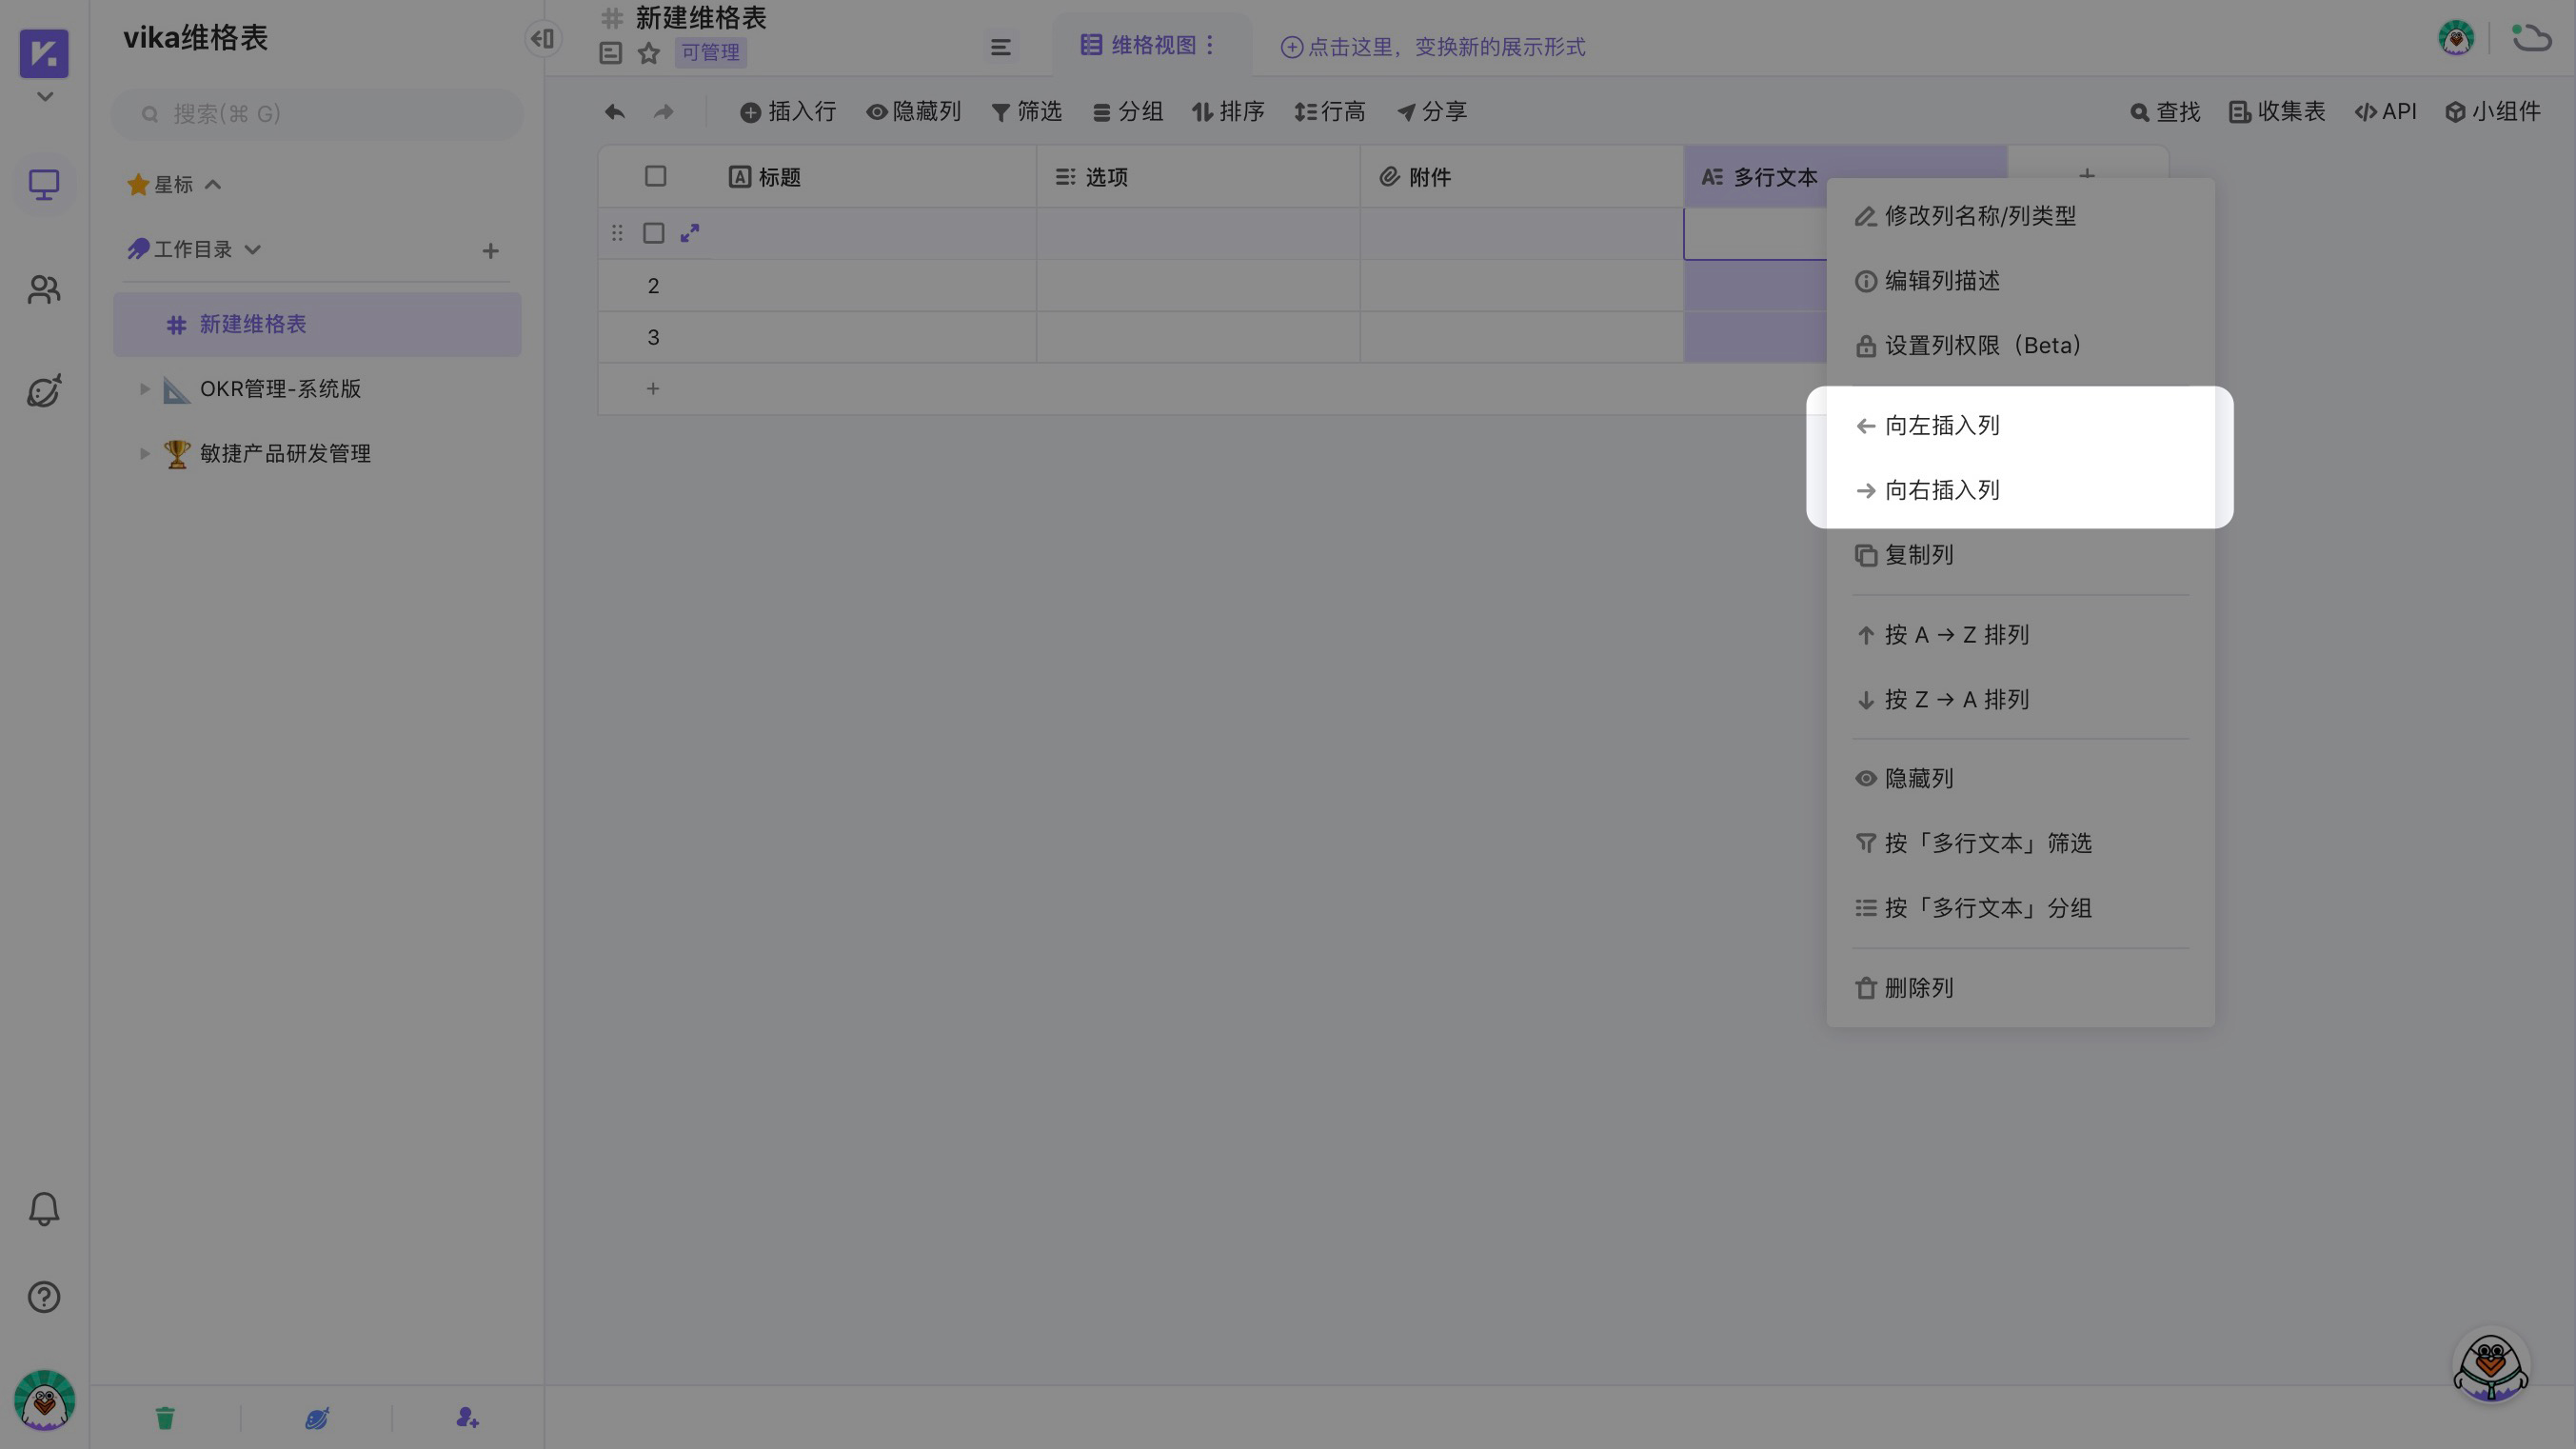This screenshot has width=2576, height=1449.
Task: Toggle the select-all checkbox in table header
Action: tap(655, 176)
